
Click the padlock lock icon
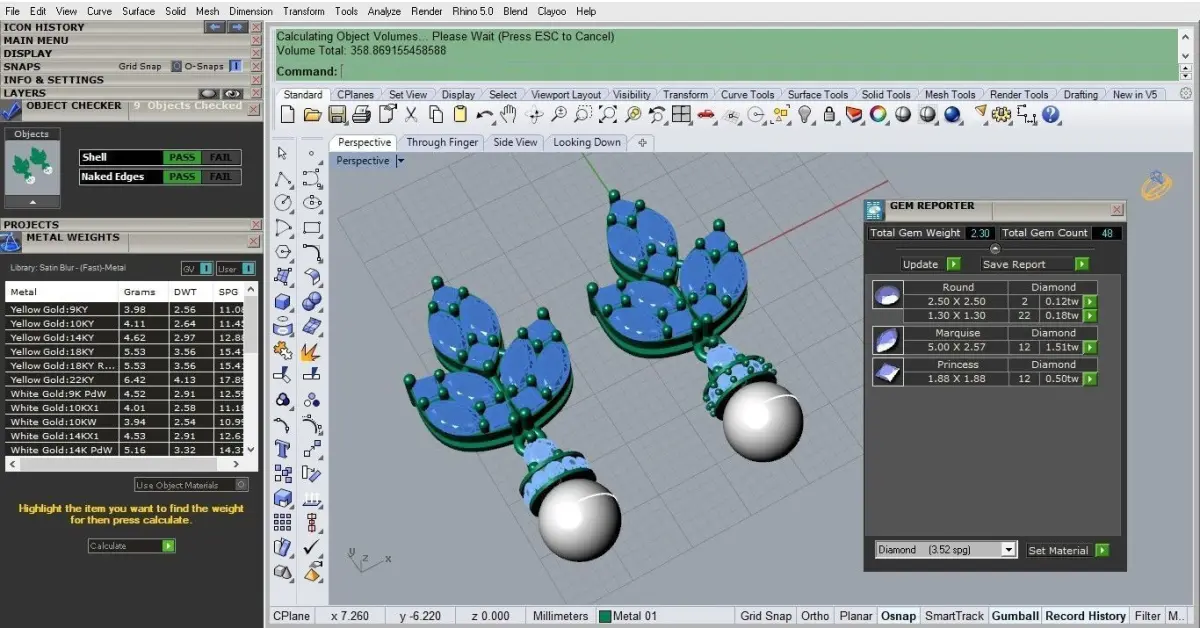coord(829,115)
